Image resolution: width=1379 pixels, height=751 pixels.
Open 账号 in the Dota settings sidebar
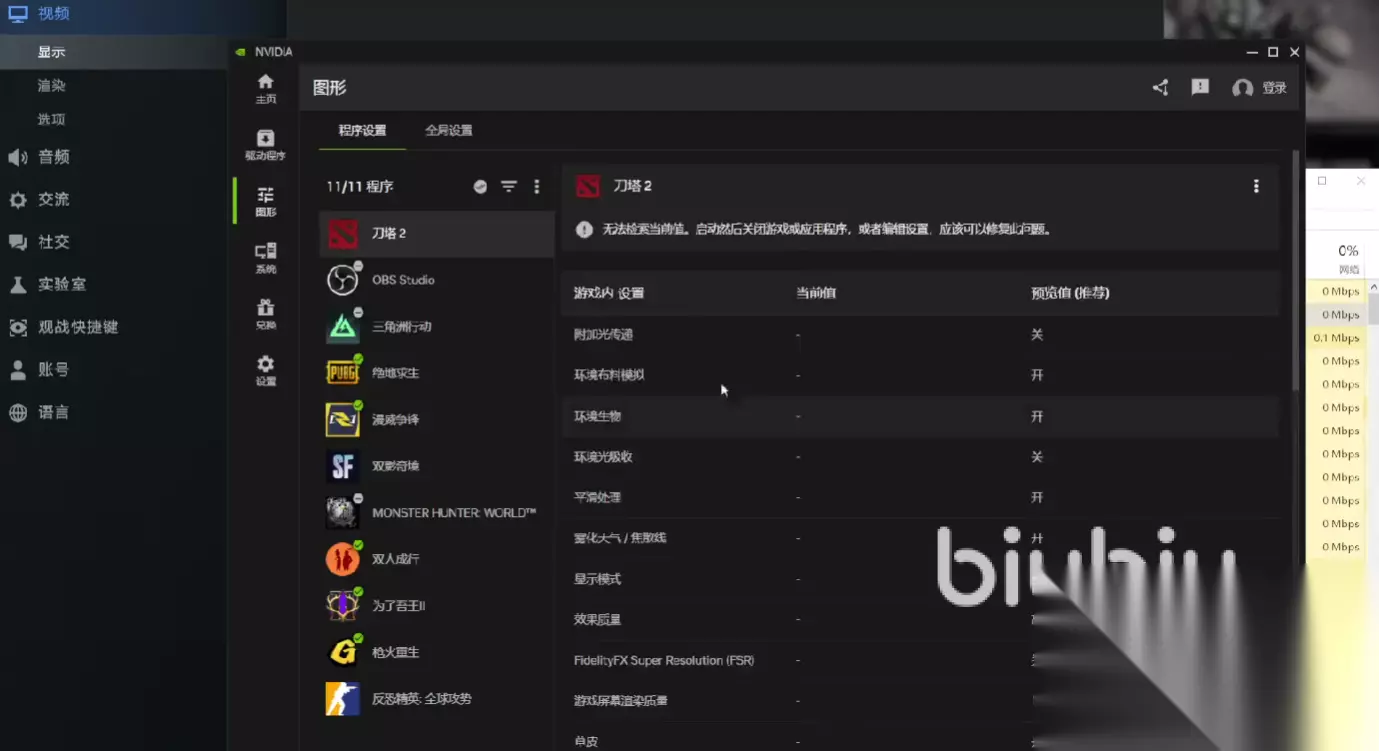tap(54, 370)
